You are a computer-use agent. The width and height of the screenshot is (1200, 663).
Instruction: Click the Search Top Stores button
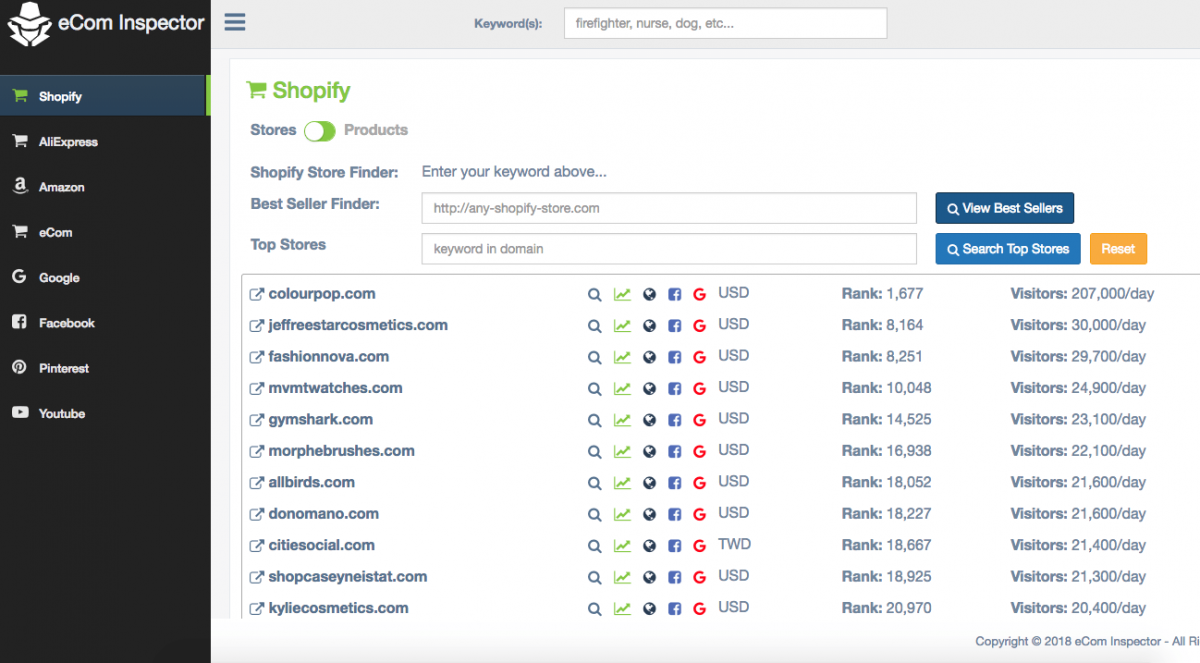coord(1007,248)
